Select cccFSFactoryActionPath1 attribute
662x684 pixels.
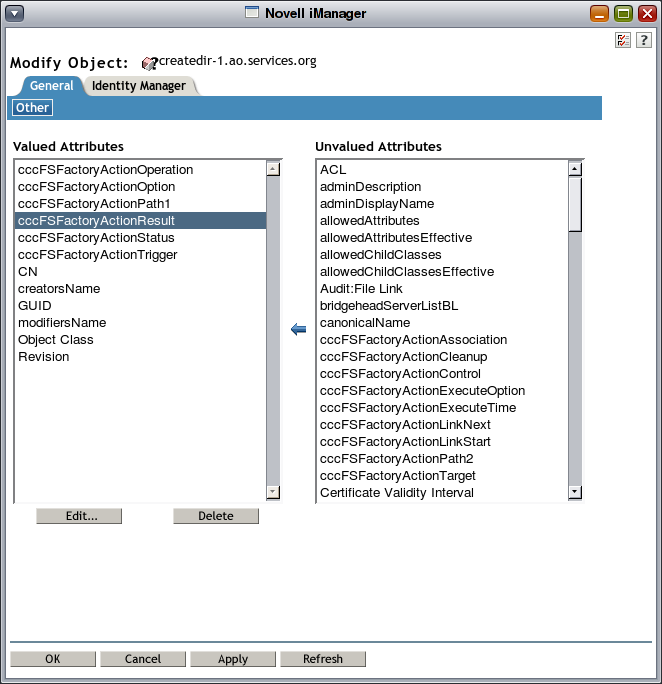point(140,204)
